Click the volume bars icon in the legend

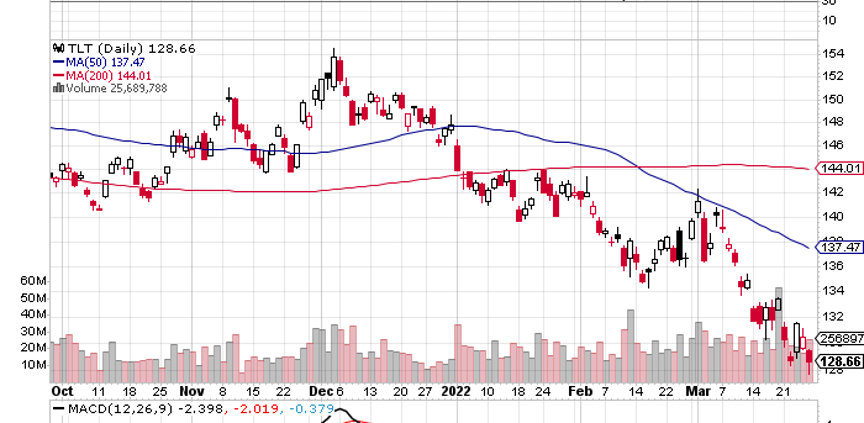pyautogui.click(x=57, y=88)
